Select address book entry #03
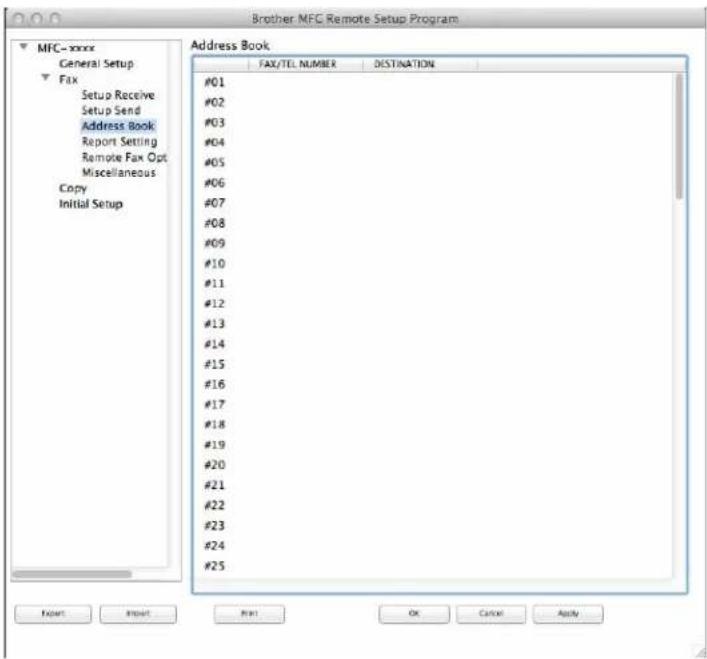 [432, 123]
